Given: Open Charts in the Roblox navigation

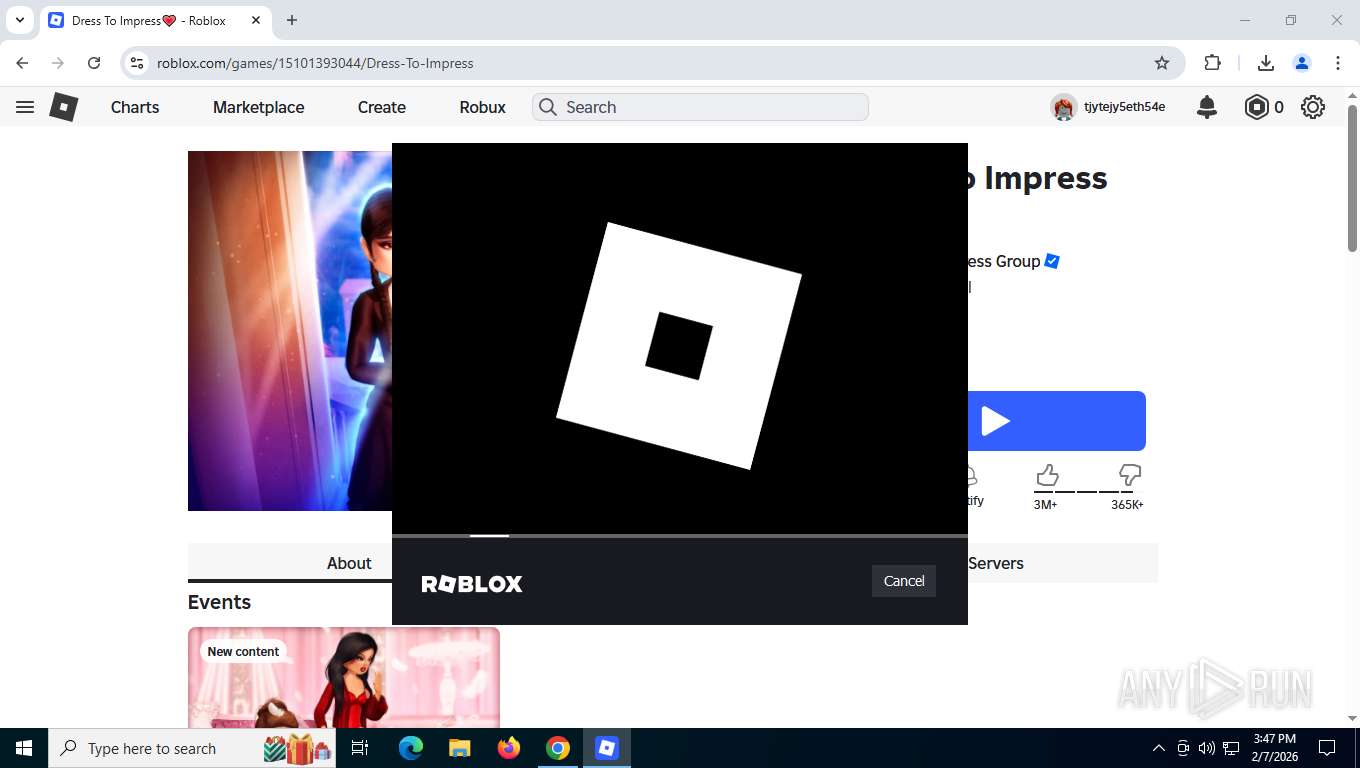Looking at the screenshot, I should [135, 107].
